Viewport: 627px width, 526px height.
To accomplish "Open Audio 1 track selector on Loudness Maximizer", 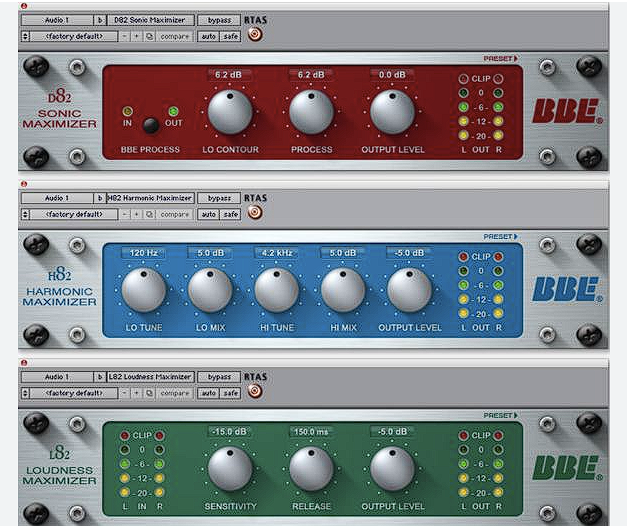I will 57,377.
